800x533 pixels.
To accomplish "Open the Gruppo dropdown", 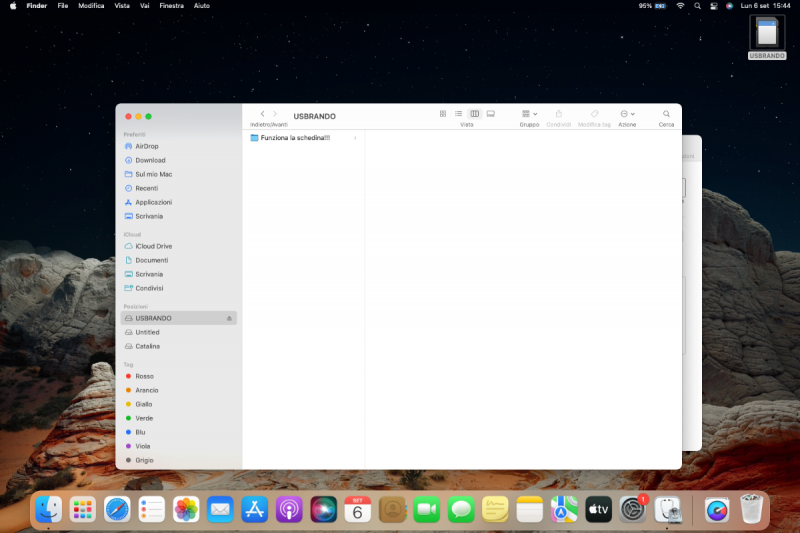I will pyautogui.click(x=529, y=114).
